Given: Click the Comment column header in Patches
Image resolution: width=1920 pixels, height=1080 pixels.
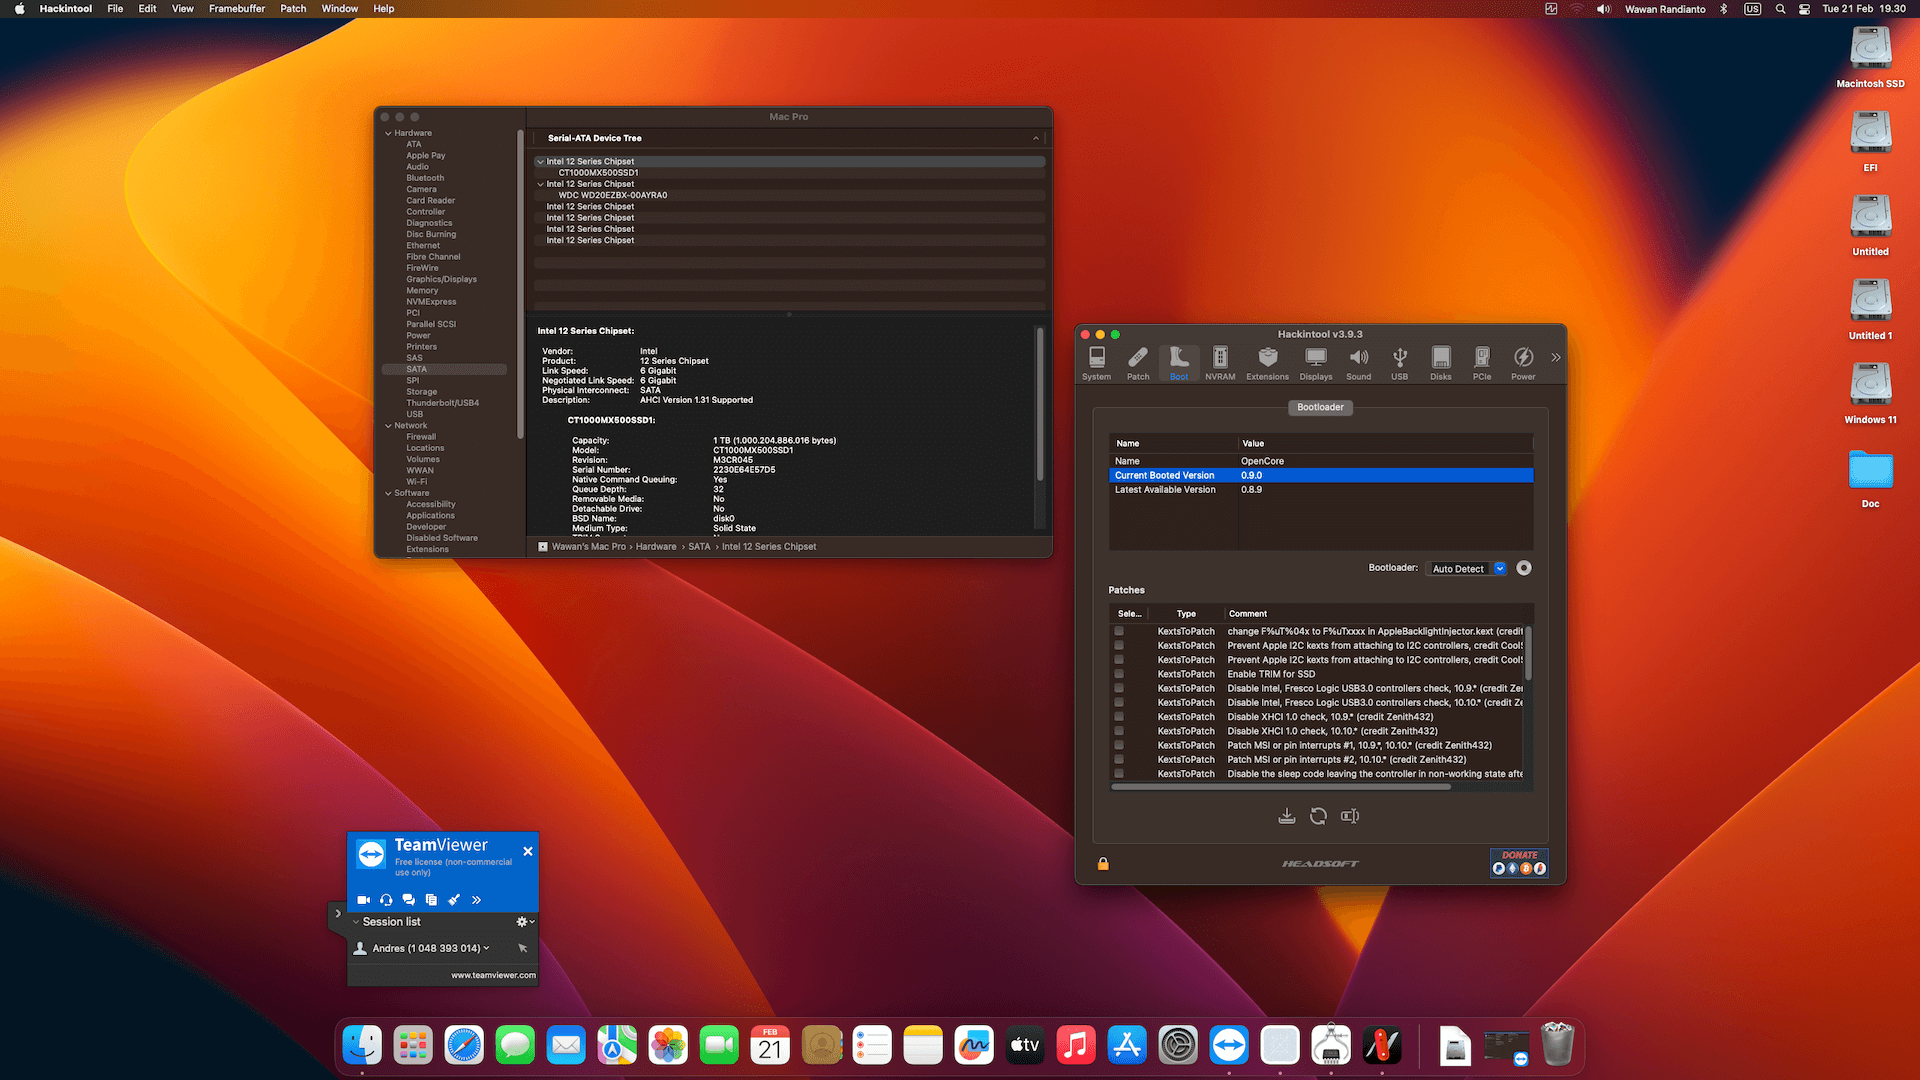Looking at the screenshot, I should [1248, 613].
